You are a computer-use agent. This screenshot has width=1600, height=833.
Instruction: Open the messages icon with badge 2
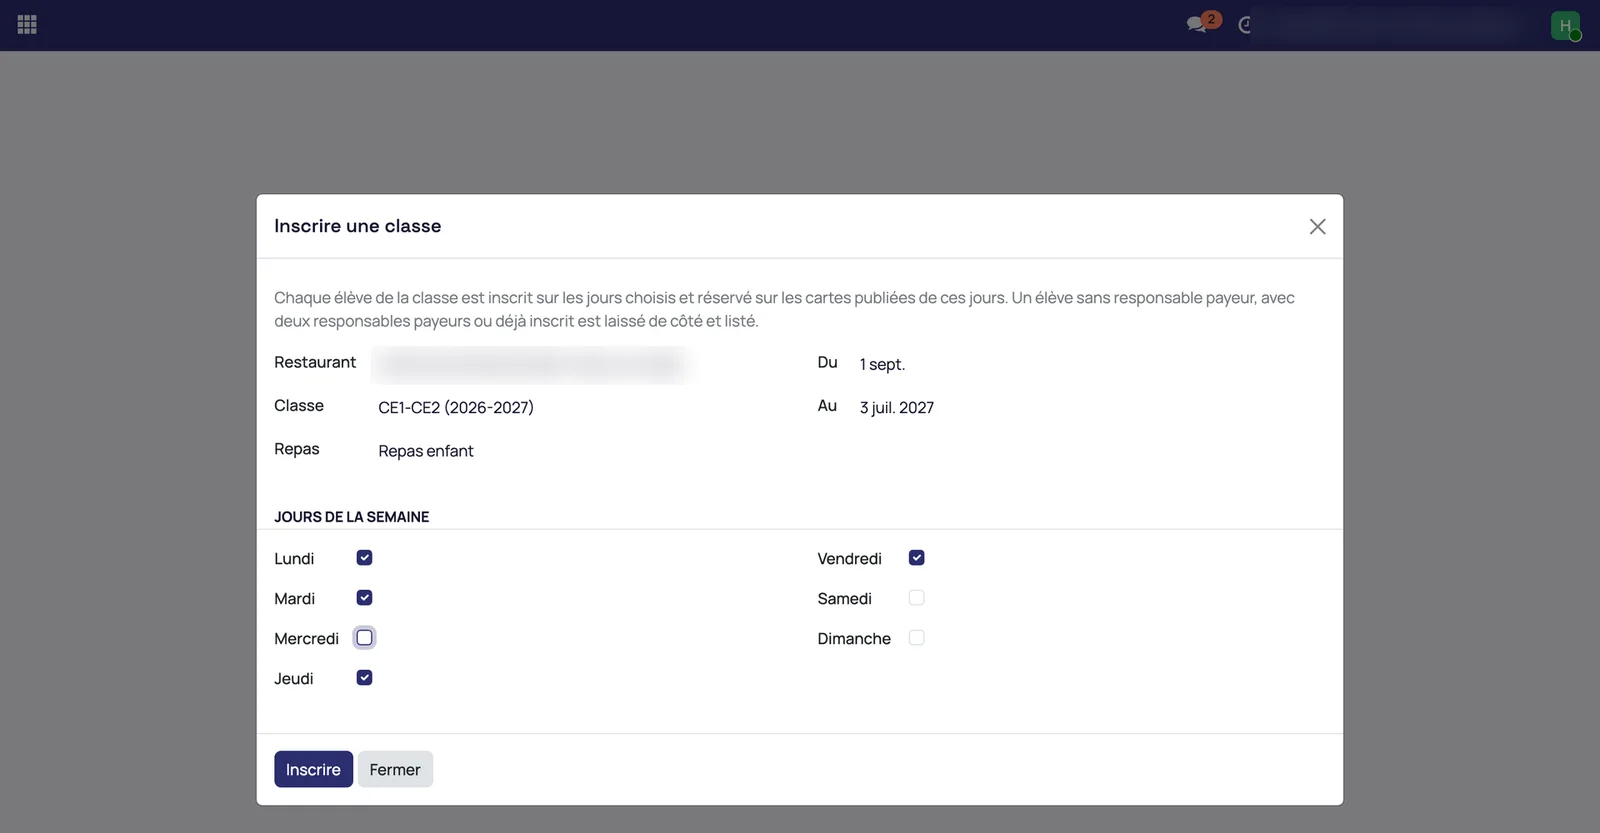(1202, 22)
